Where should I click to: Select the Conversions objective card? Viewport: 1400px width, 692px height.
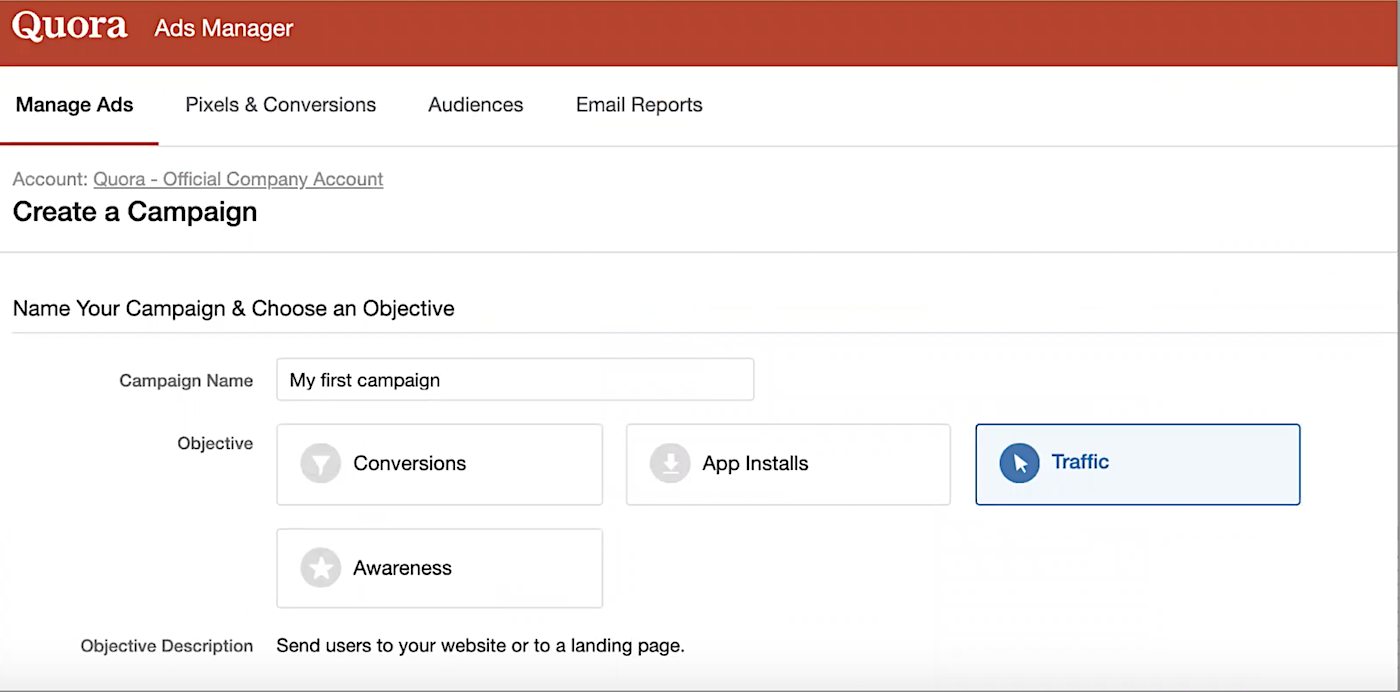pos(440,464)
